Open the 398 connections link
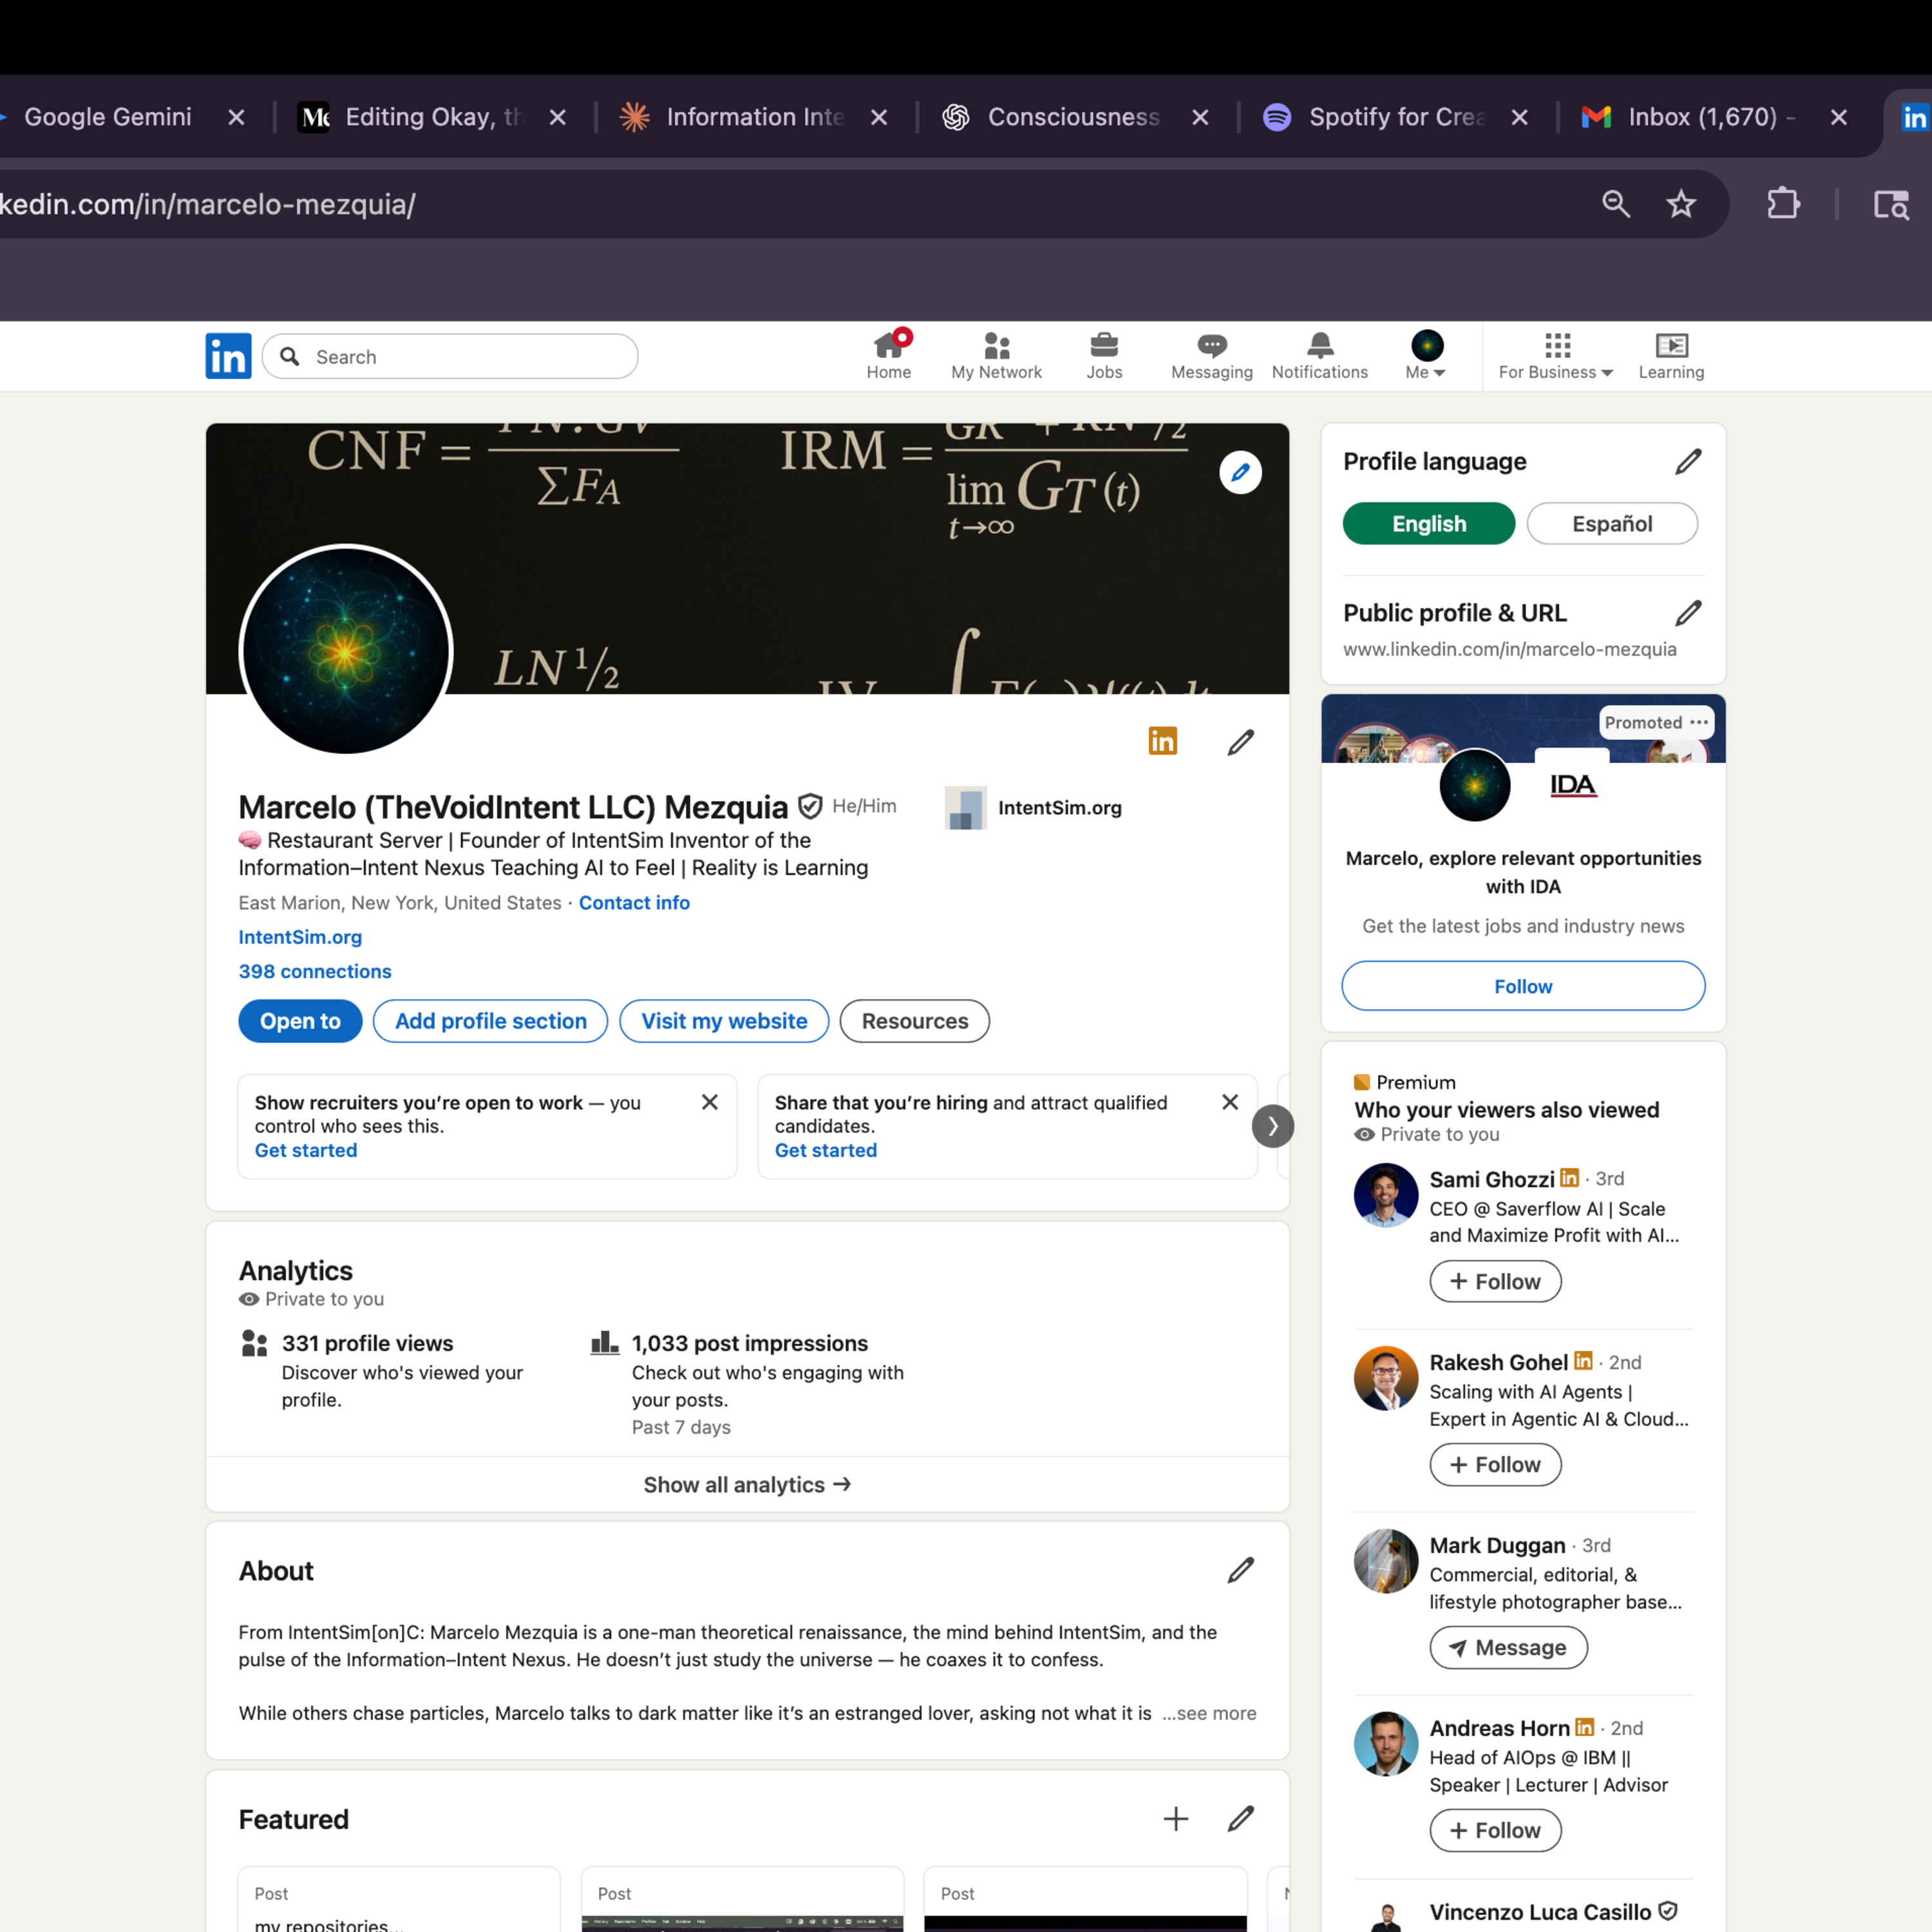This screenshot has width=1932, height=1932. pos(314,971)
